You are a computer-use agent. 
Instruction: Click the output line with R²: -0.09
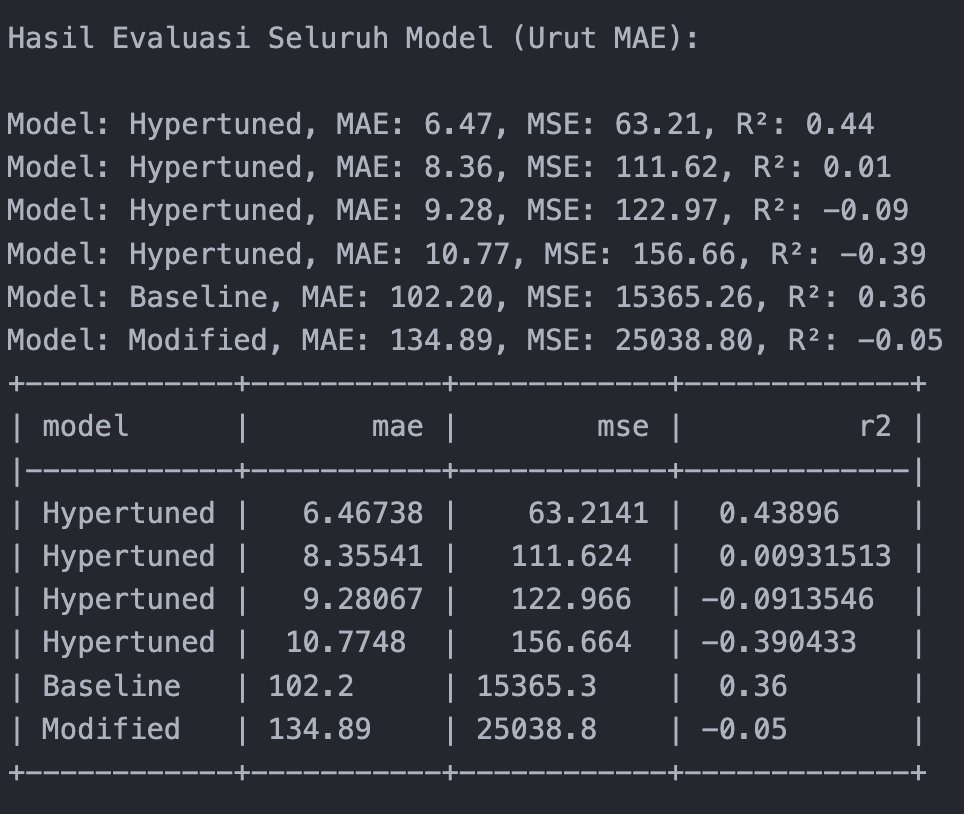tap(457, 211)
